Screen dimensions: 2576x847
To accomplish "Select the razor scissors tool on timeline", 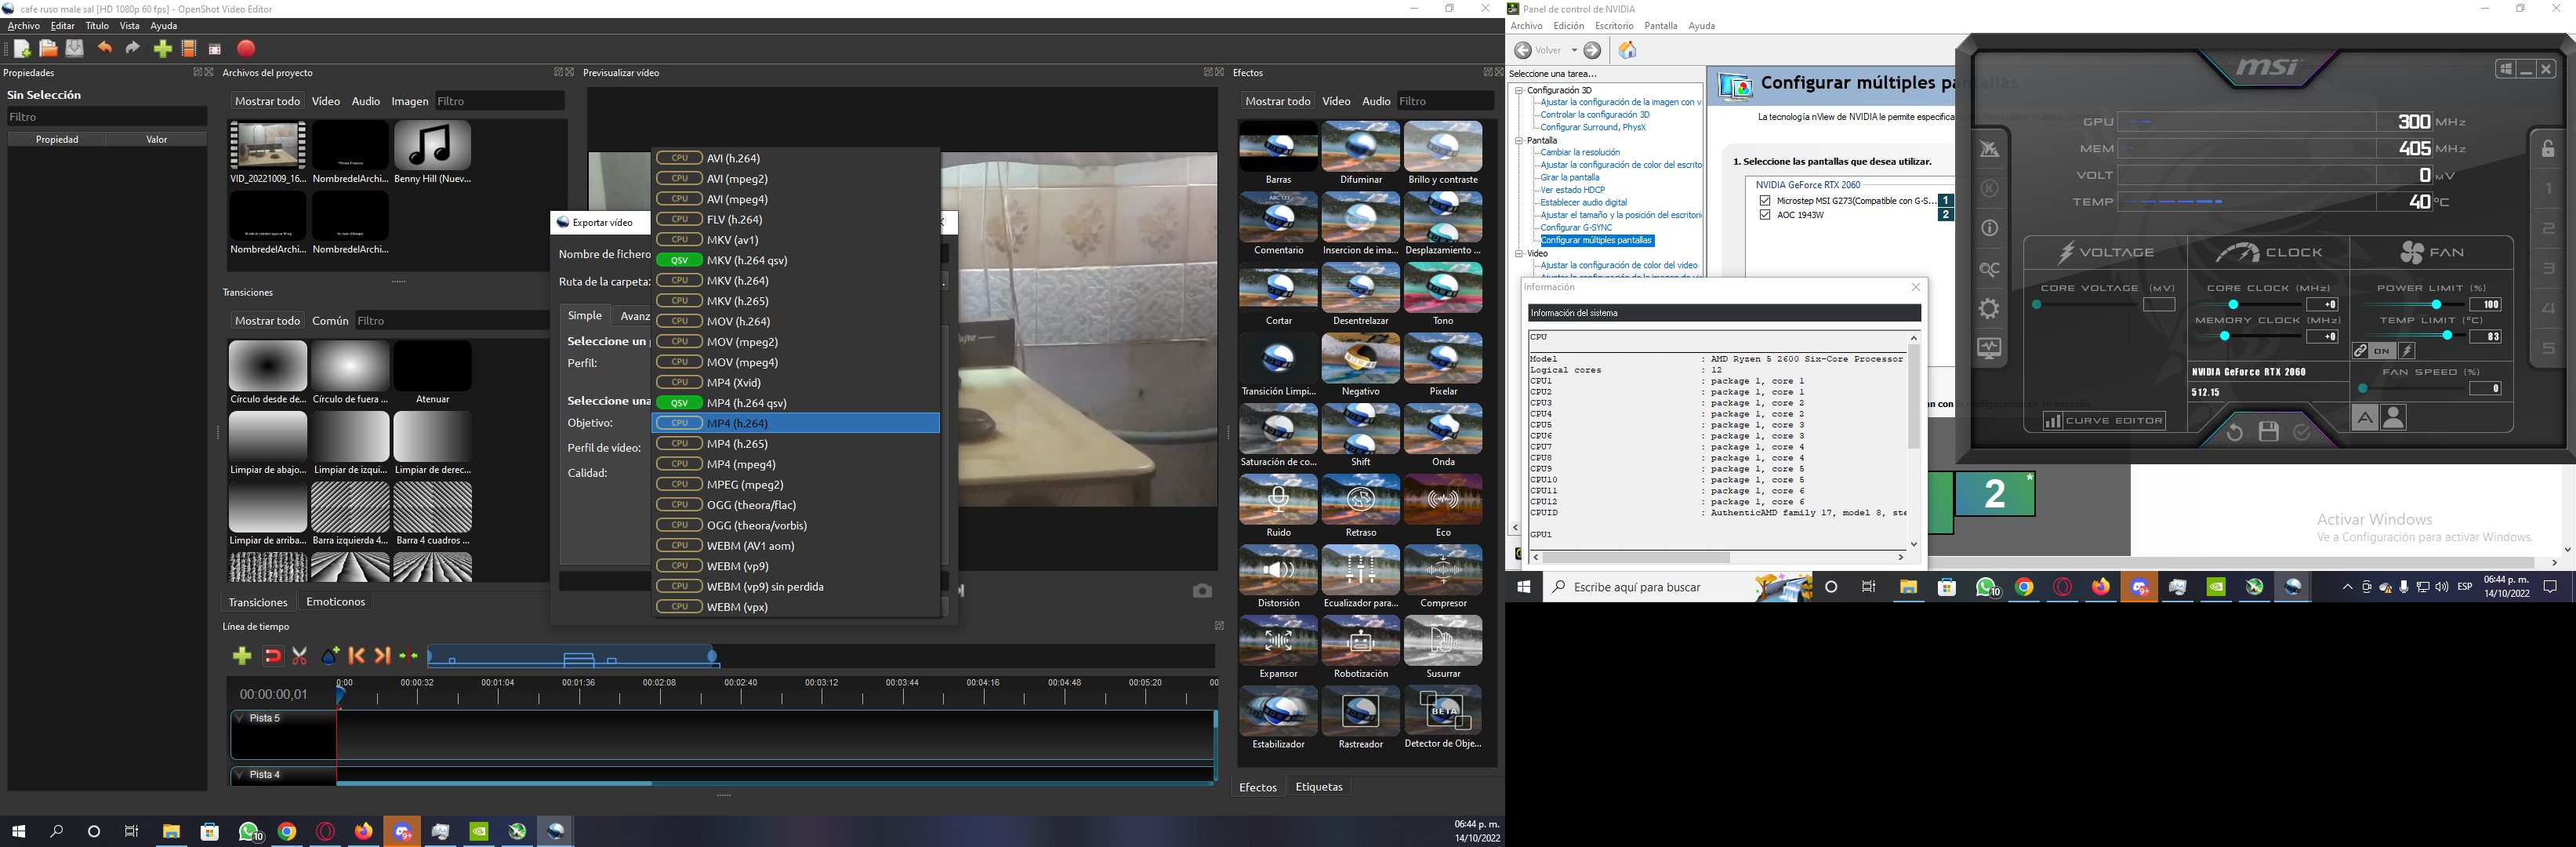I will click(299, 656).
